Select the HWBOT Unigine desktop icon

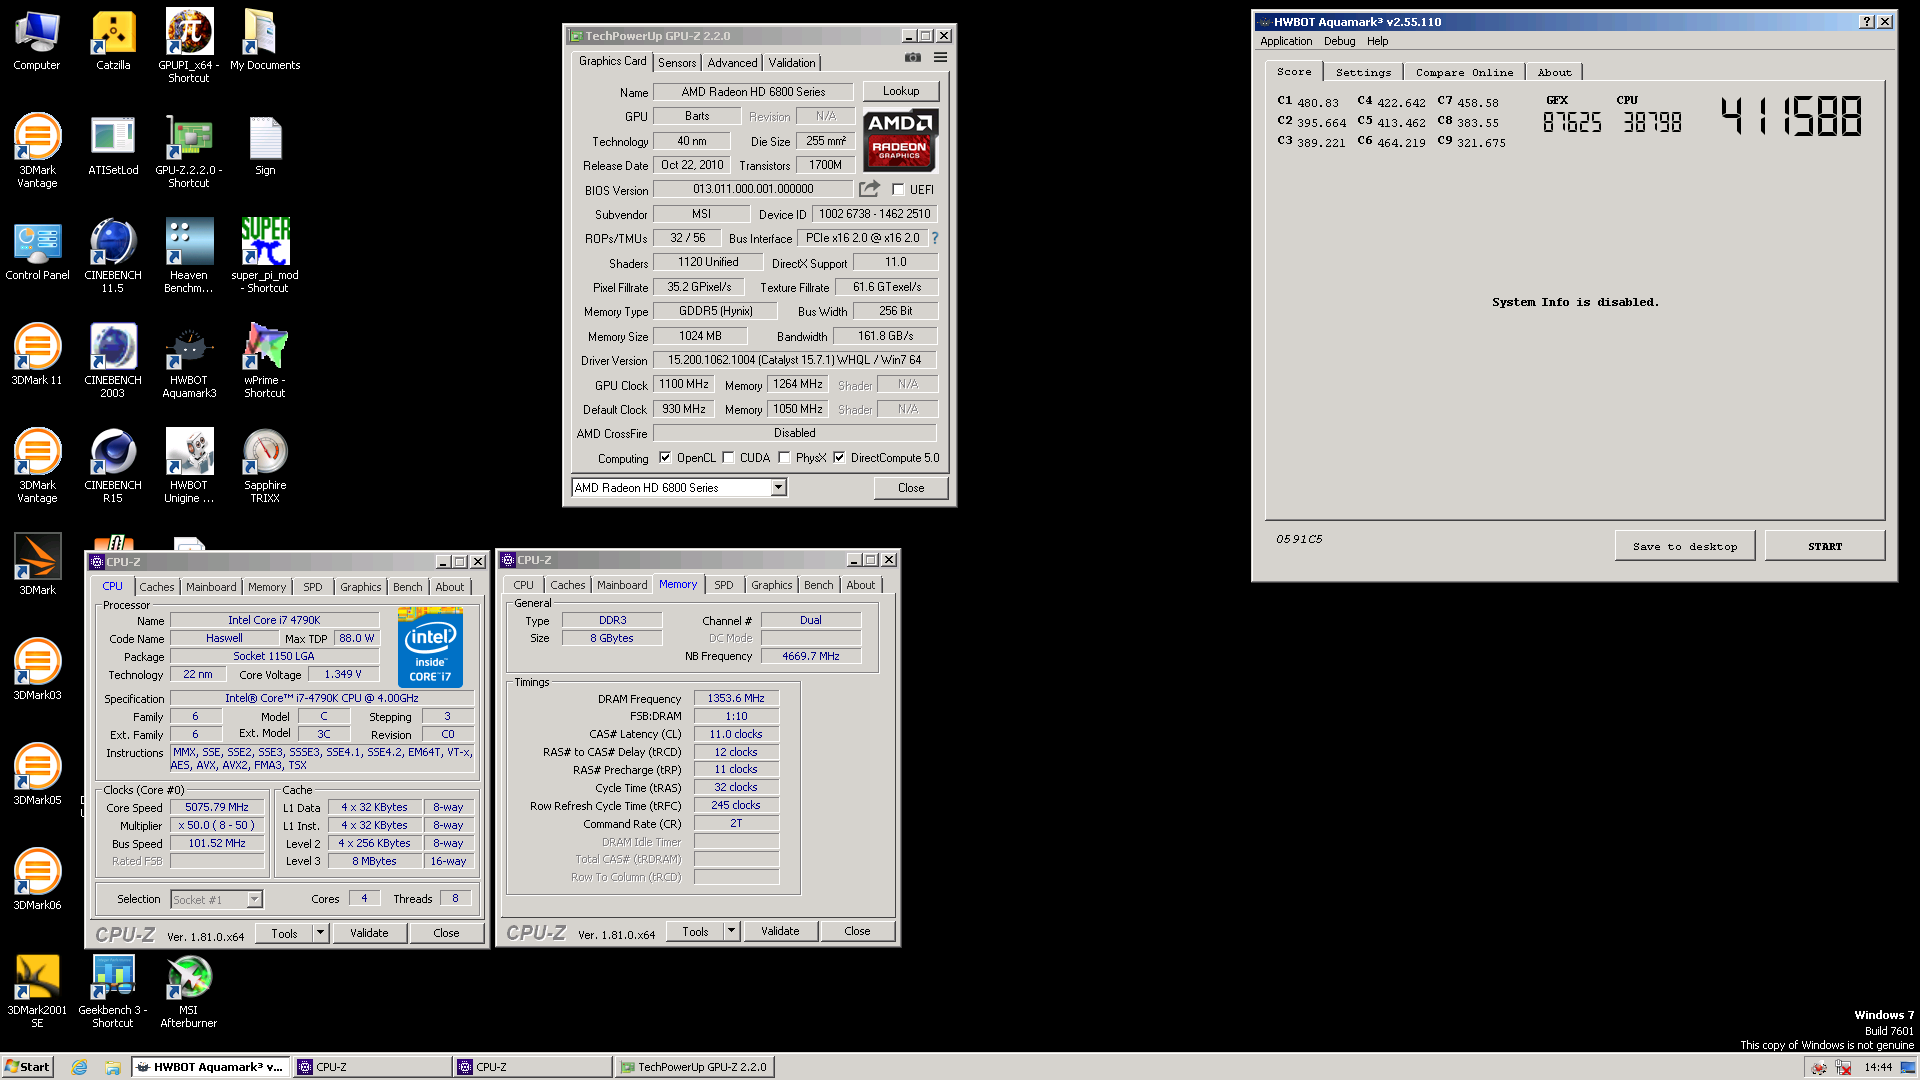point(189,466)
